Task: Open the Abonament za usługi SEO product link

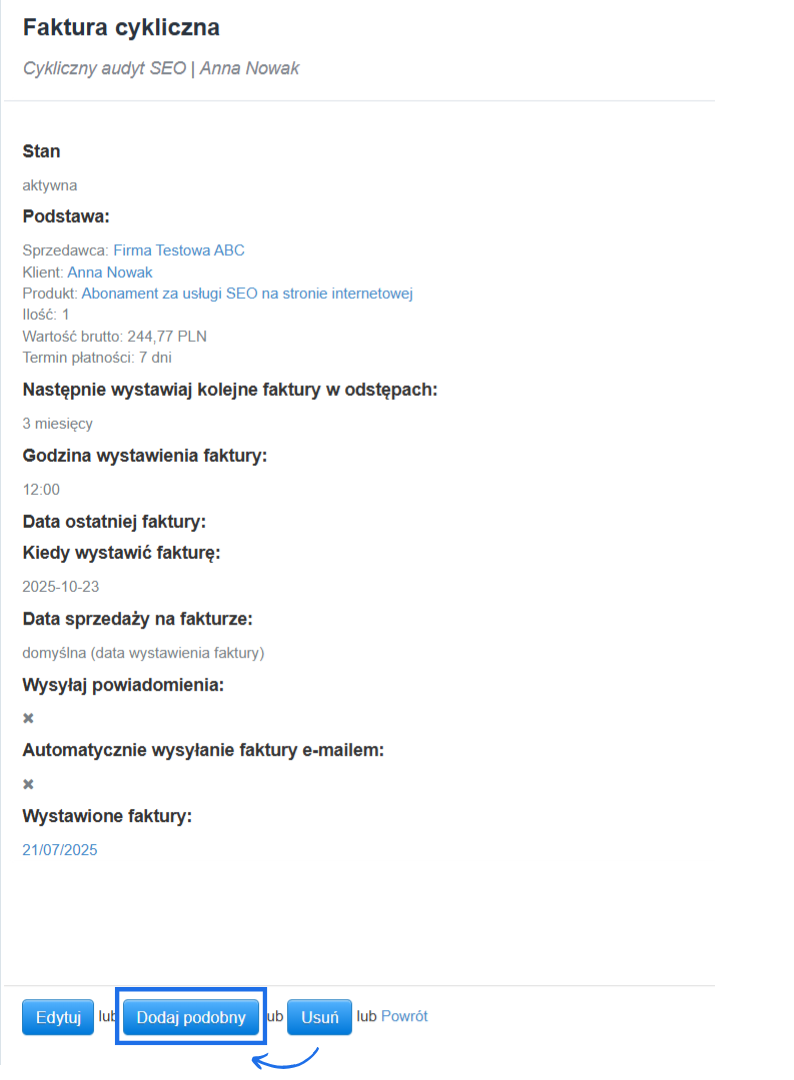Action: (247, 293)
